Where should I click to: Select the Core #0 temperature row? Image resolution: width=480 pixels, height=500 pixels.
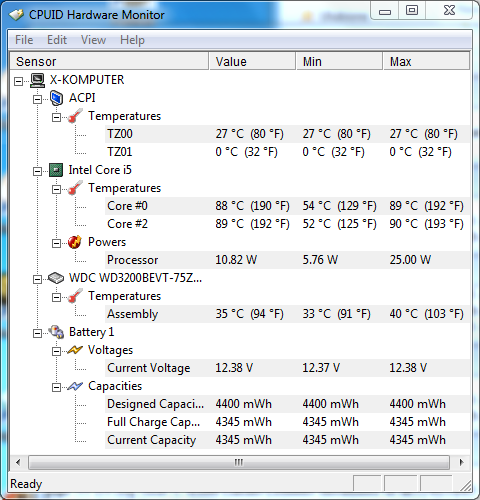coord(287,206)
